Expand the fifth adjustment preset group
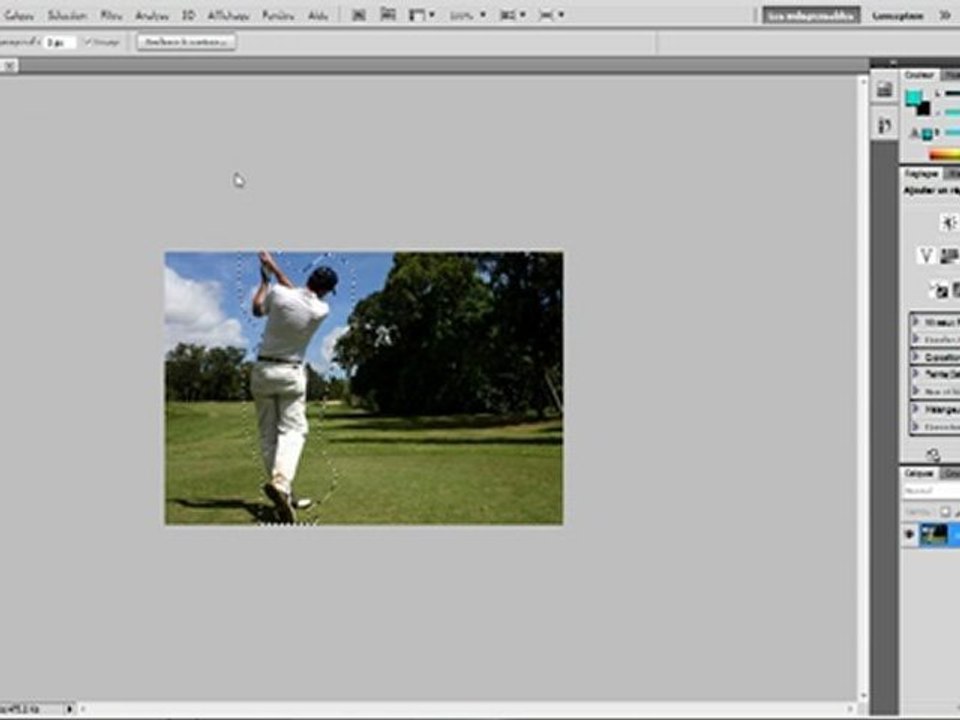 (917, 391)
